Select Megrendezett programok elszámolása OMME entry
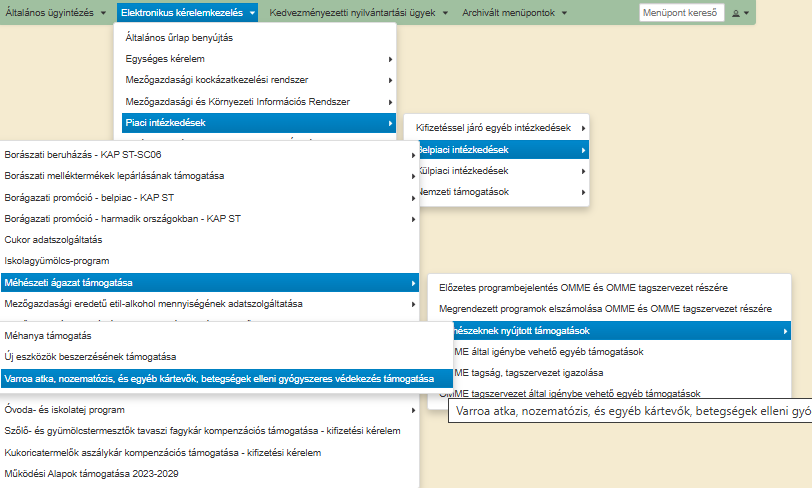The height and width of the screenshot is (488, 812). point(605,309)
